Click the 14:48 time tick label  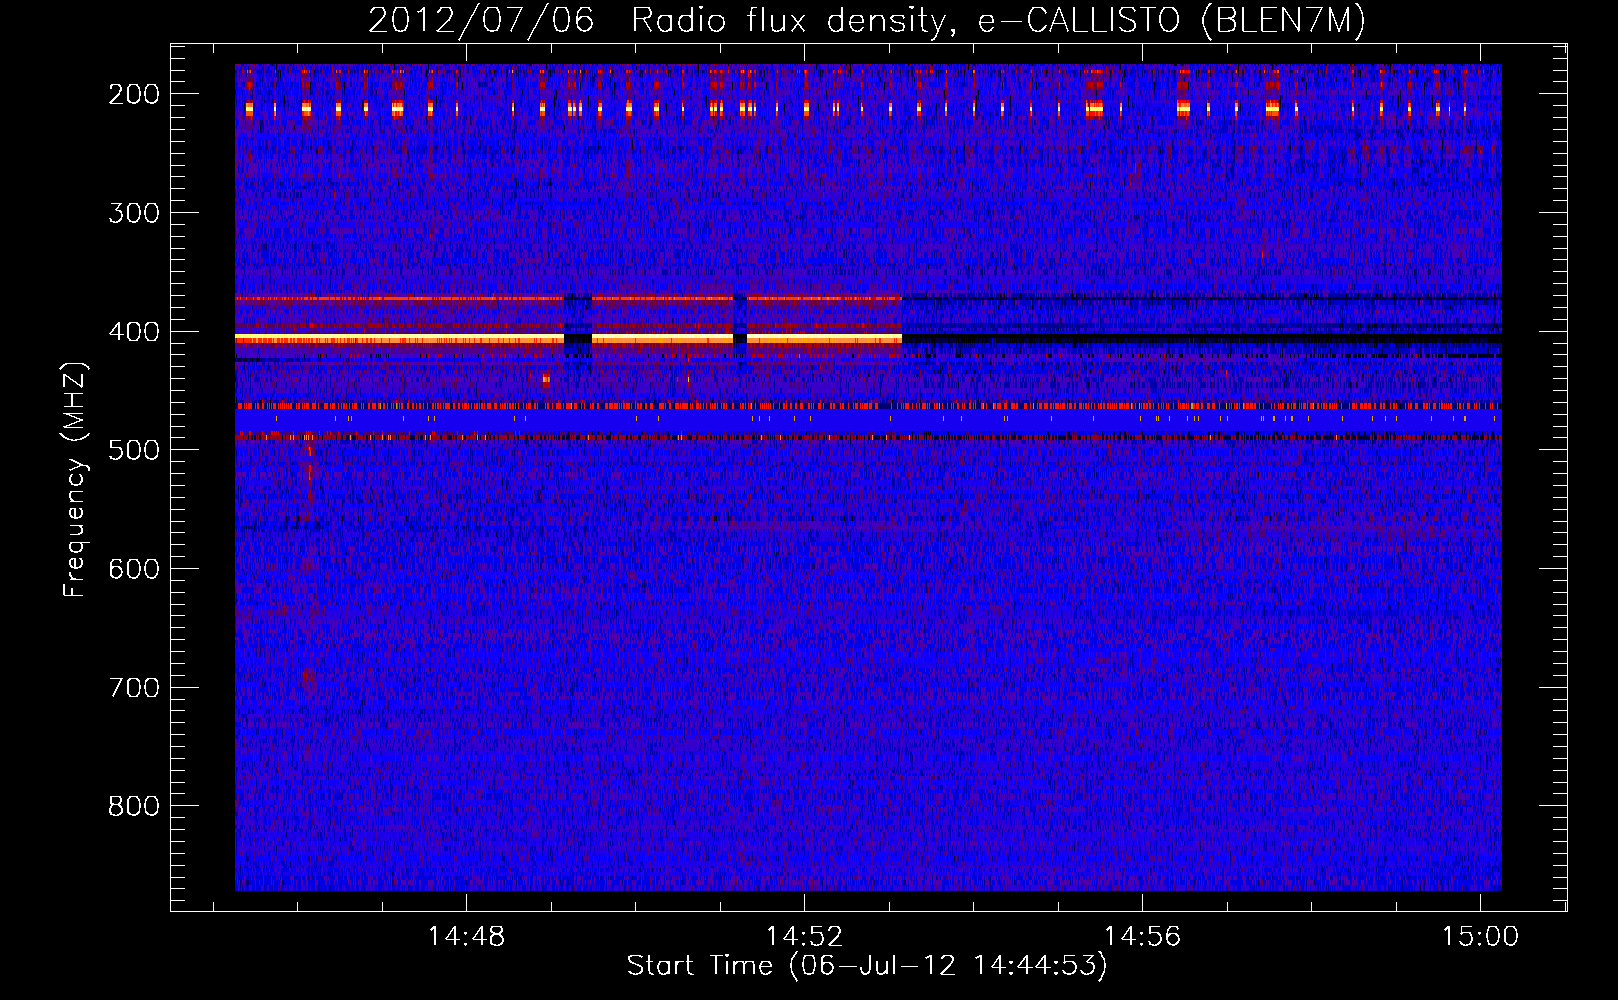click(x=466, y=937)
